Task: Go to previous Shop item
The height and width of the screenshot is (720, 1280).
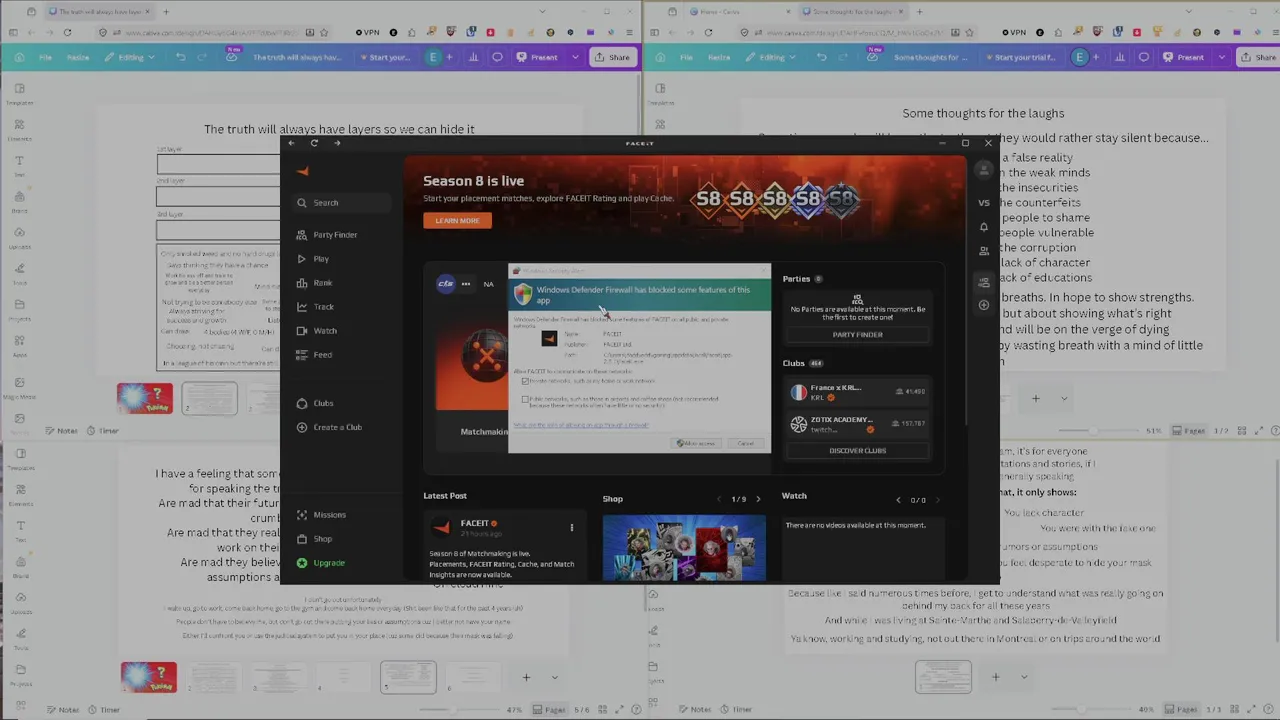Action: click(x=719, y=499)
